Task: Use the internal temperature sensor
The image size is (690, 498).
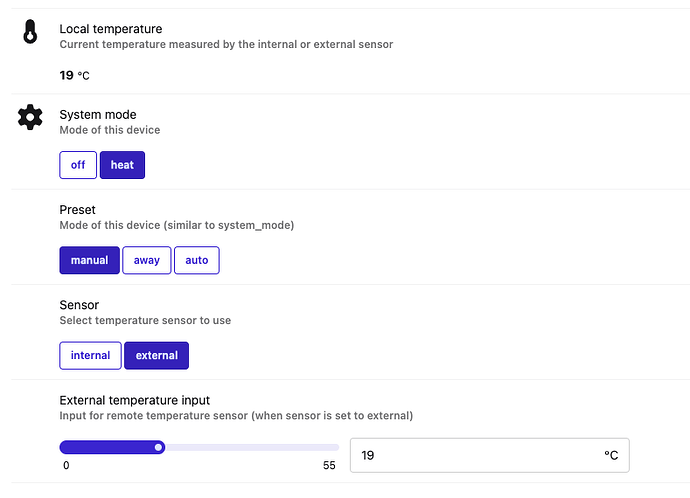Action: [x=90, y=355]
